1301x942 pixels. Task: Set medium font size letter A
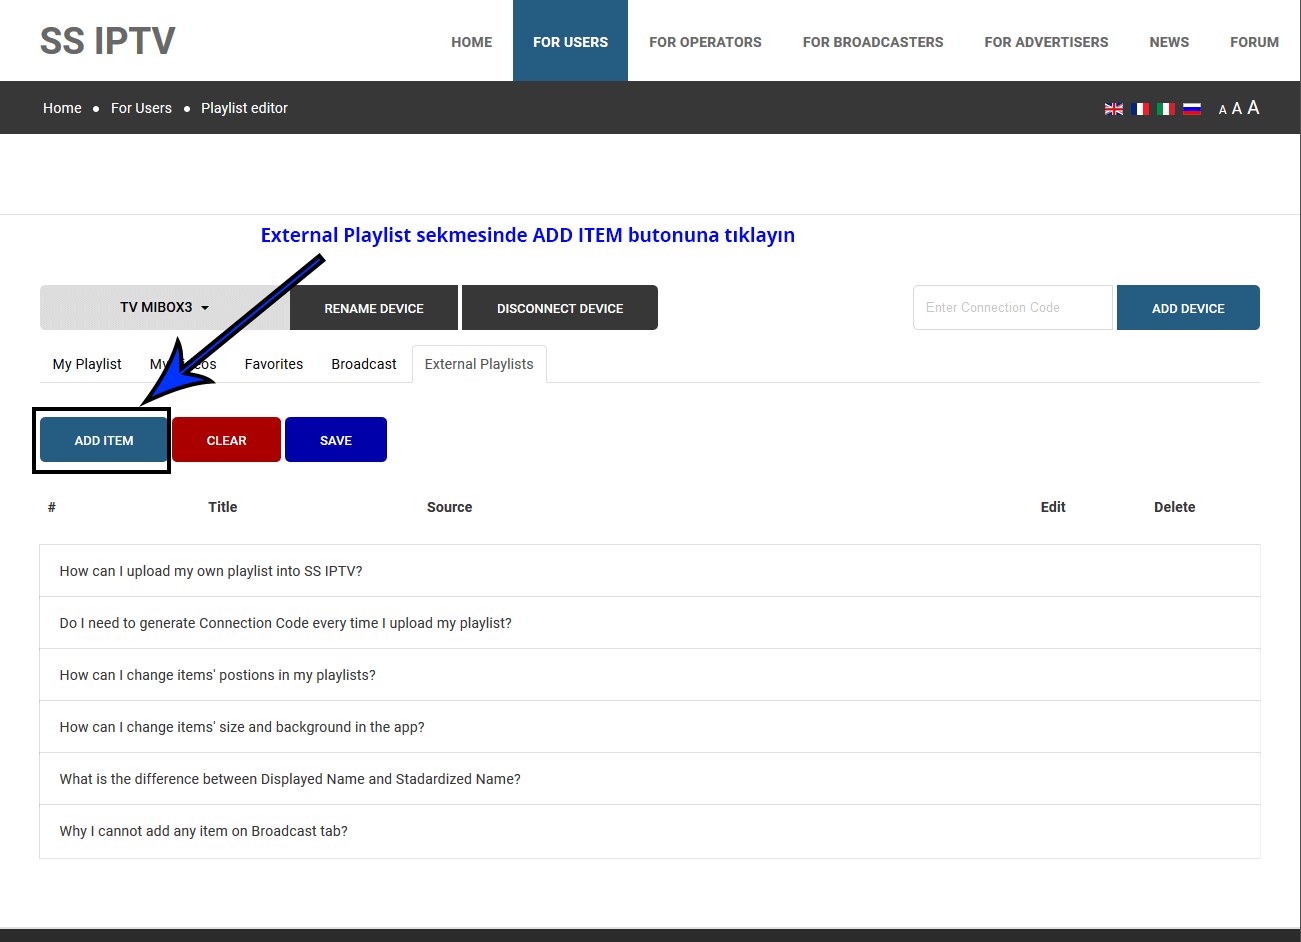click(x=1237, y=109)
